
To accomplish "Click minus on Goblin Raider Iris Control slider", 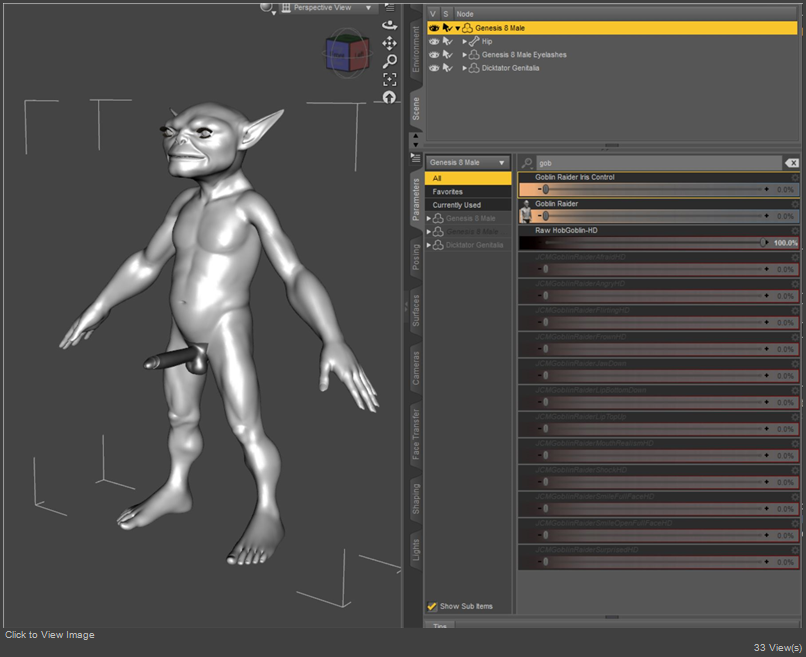I will (539, 189).
